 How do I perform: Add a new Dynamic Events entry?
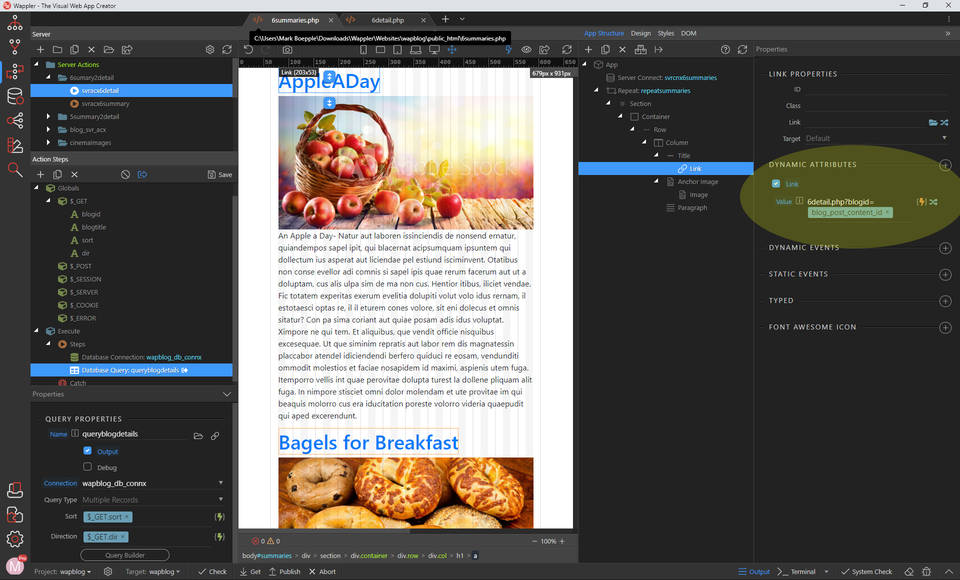click(x=945, y=248)
